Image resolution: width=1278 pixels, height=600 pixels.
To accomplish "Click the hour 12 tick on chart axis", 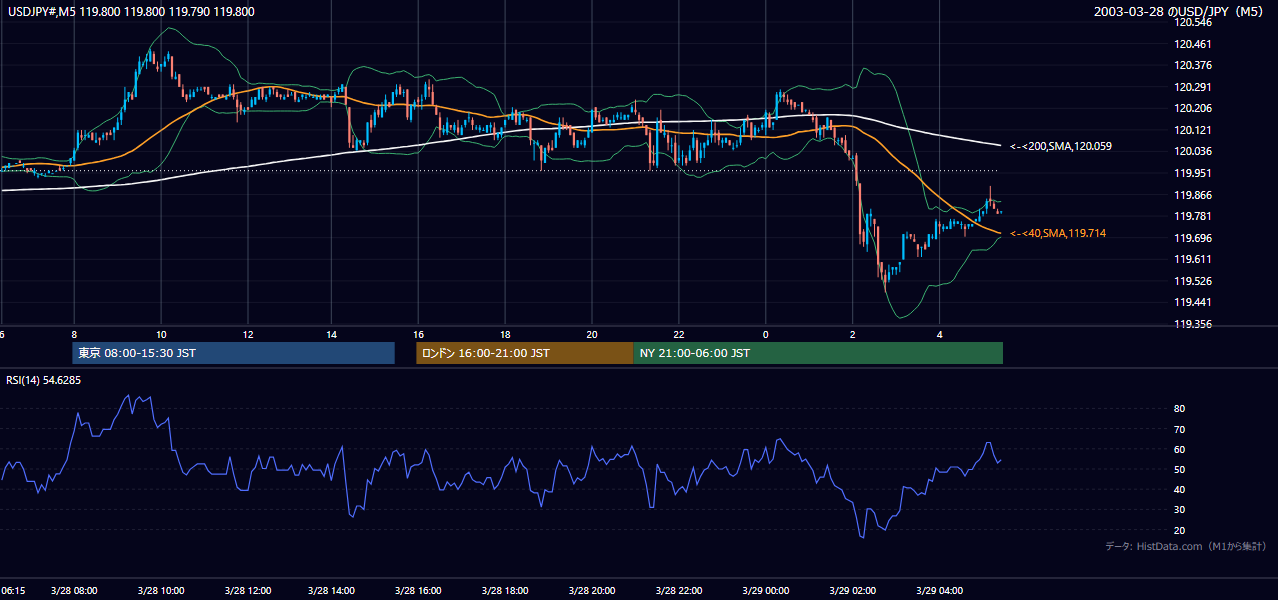I will point(247,334).
